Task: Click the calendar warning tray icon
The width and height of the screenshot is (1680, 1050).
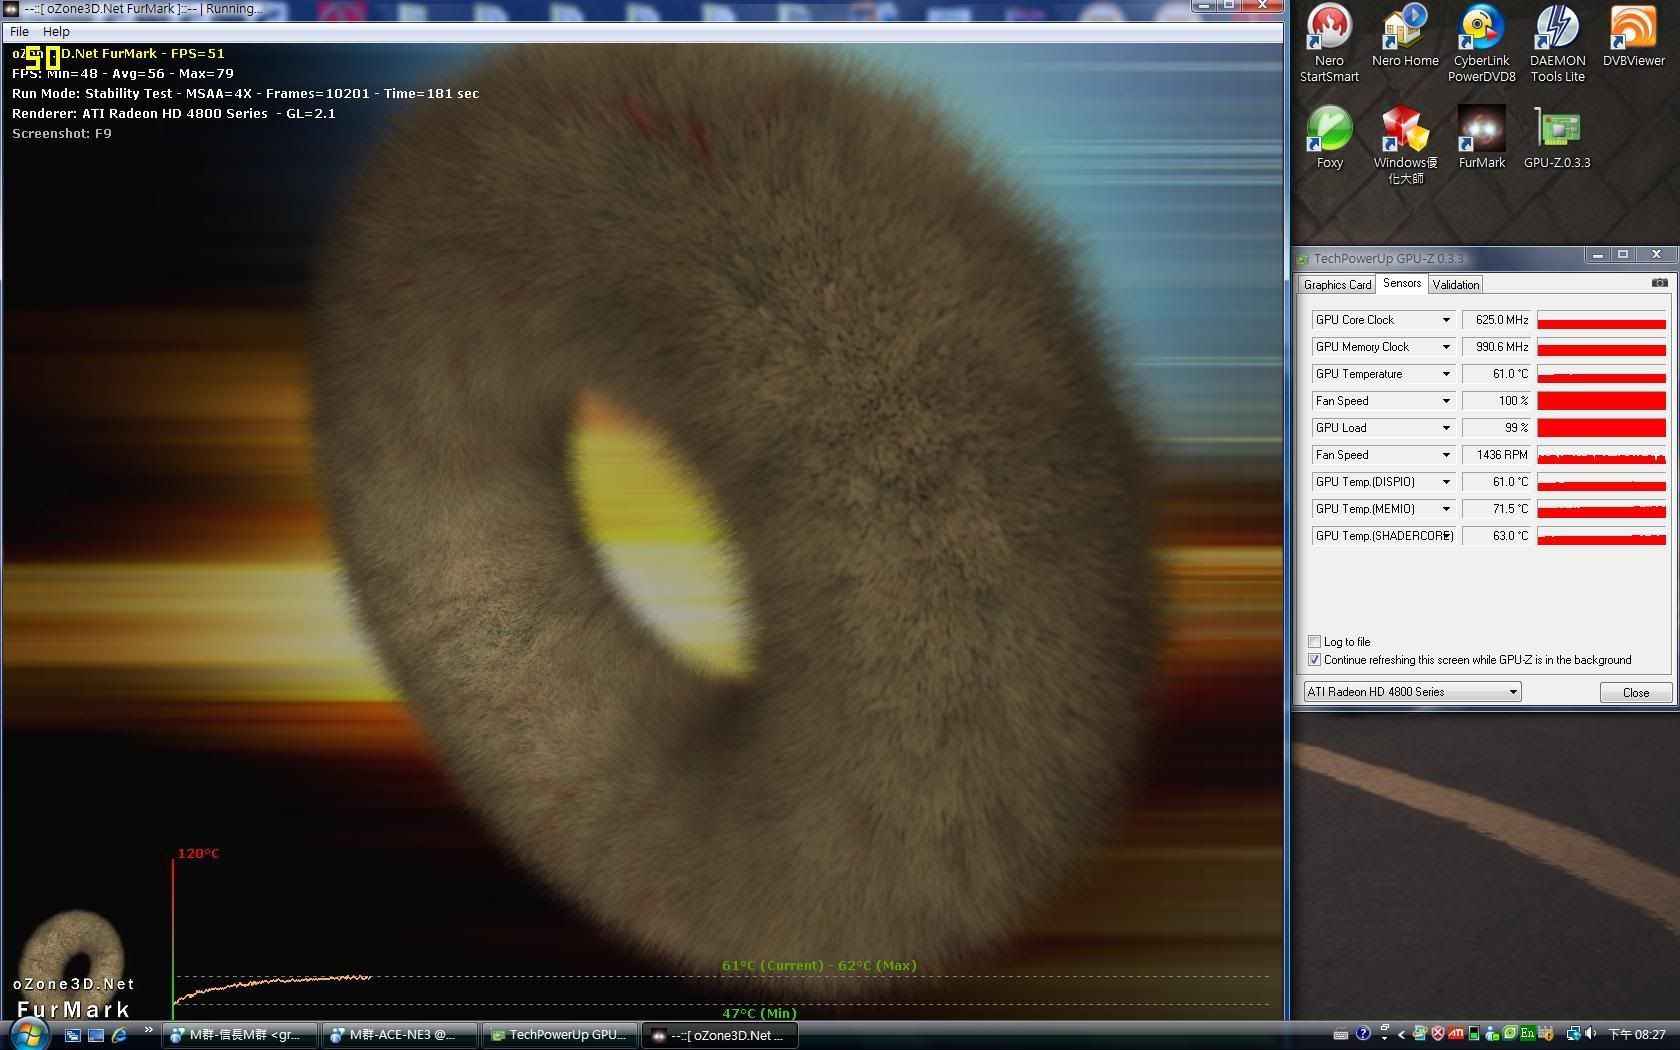Action: (x=1546, y=1034)
